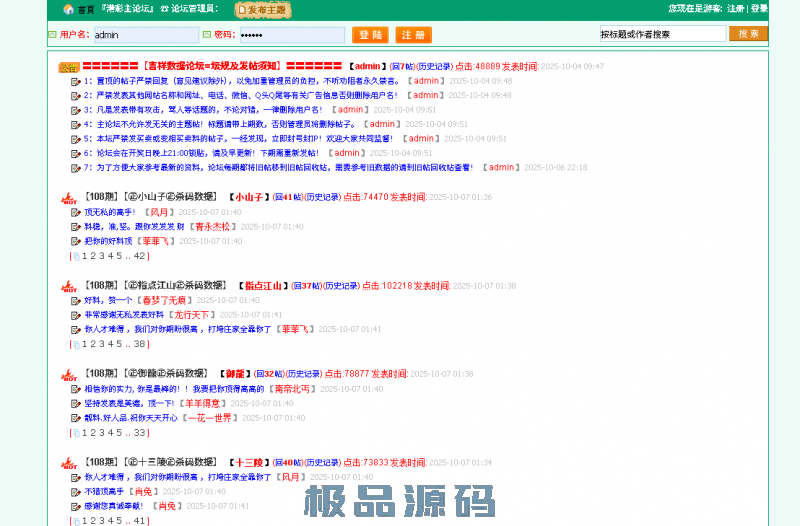Open 历史记录 for 小山子 thread
This screenshot has width=800, height=526.
[322, 197]
